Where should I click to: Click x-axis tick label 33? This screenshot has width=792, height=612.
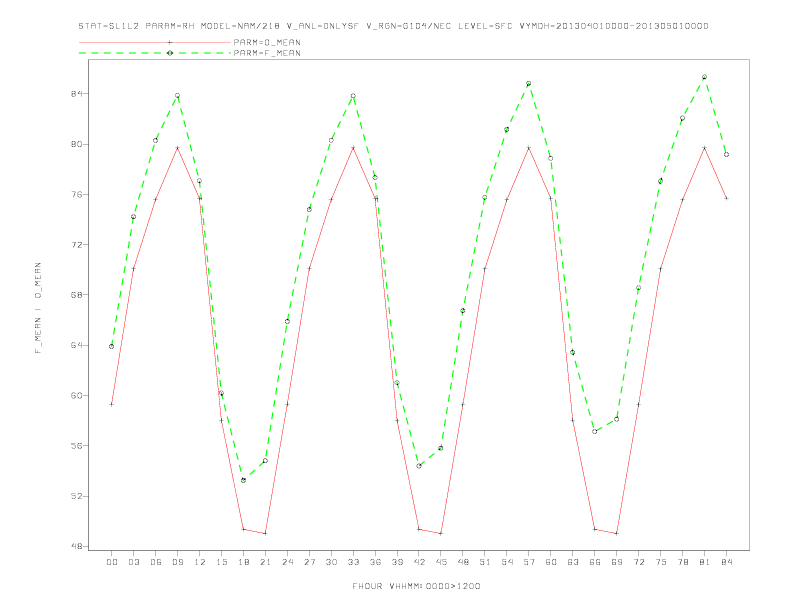(353, 562)
